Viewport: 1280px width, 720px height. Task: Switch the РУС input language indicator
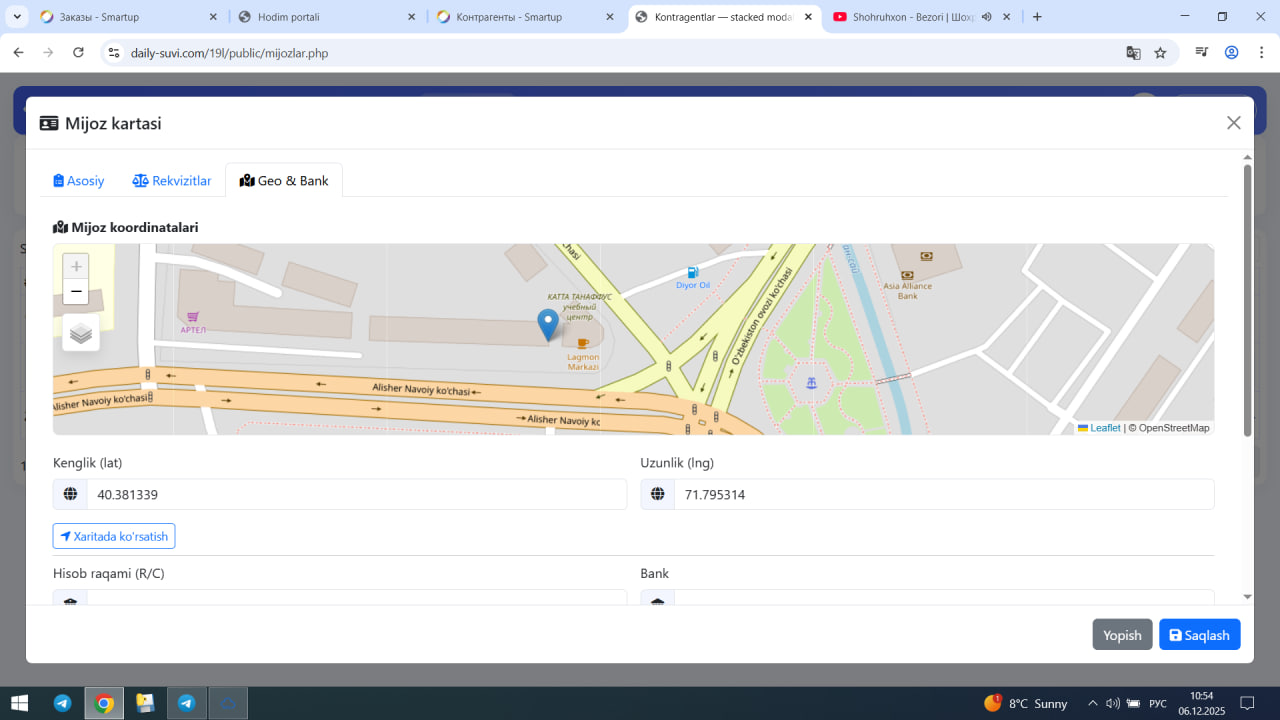pos(1158,703)
